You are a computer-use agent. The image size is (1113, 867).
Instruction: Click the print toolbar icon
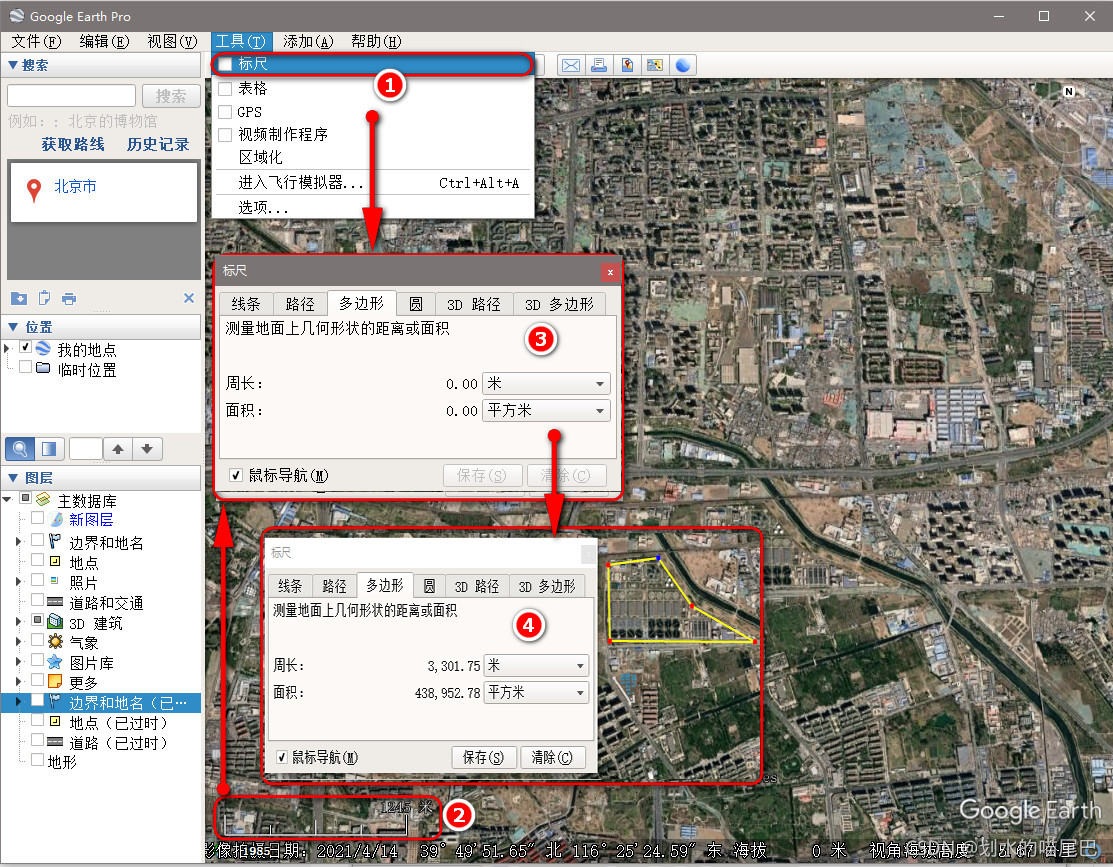point(599,65)
